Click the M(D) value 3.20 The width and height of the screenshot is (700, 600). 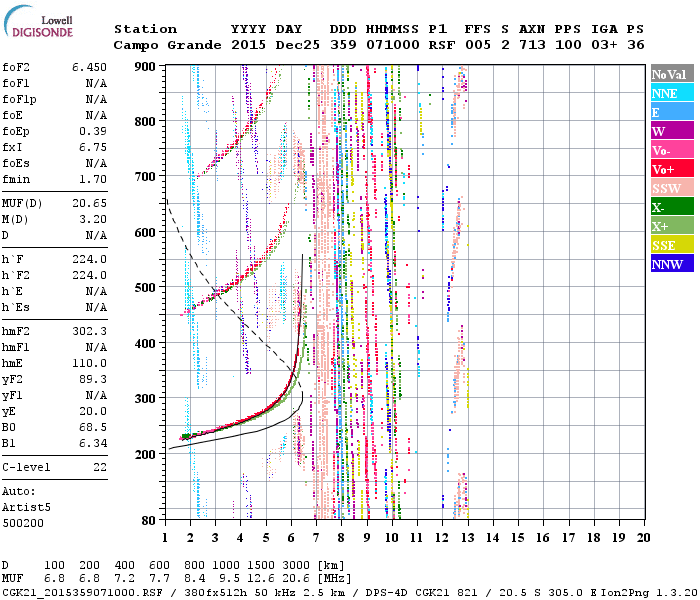(x=93, y=219)
